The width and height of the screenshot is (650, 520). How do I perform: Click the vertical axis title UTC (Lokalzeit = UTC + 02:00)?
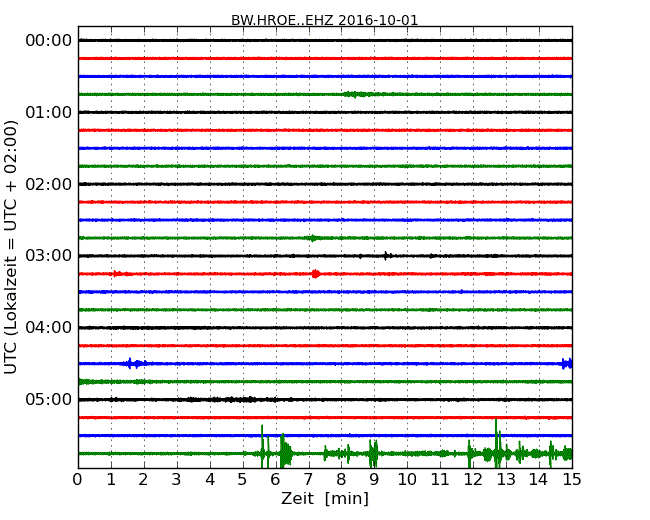[x=11, y=247]
